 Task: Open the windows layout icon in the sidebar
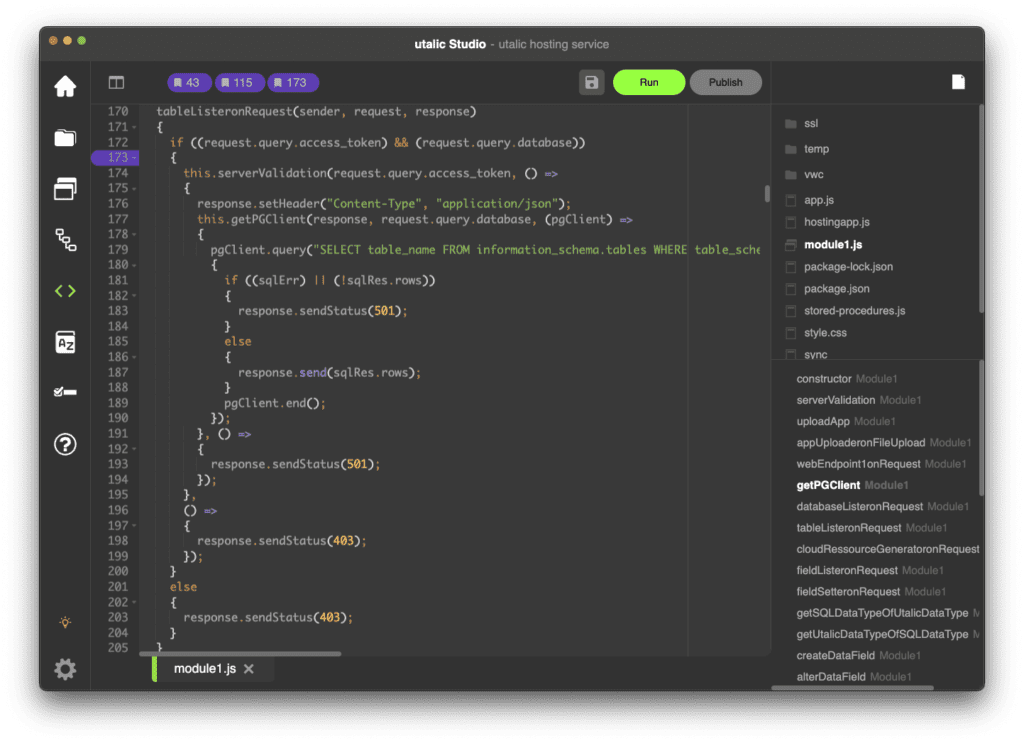coord(65,188)
